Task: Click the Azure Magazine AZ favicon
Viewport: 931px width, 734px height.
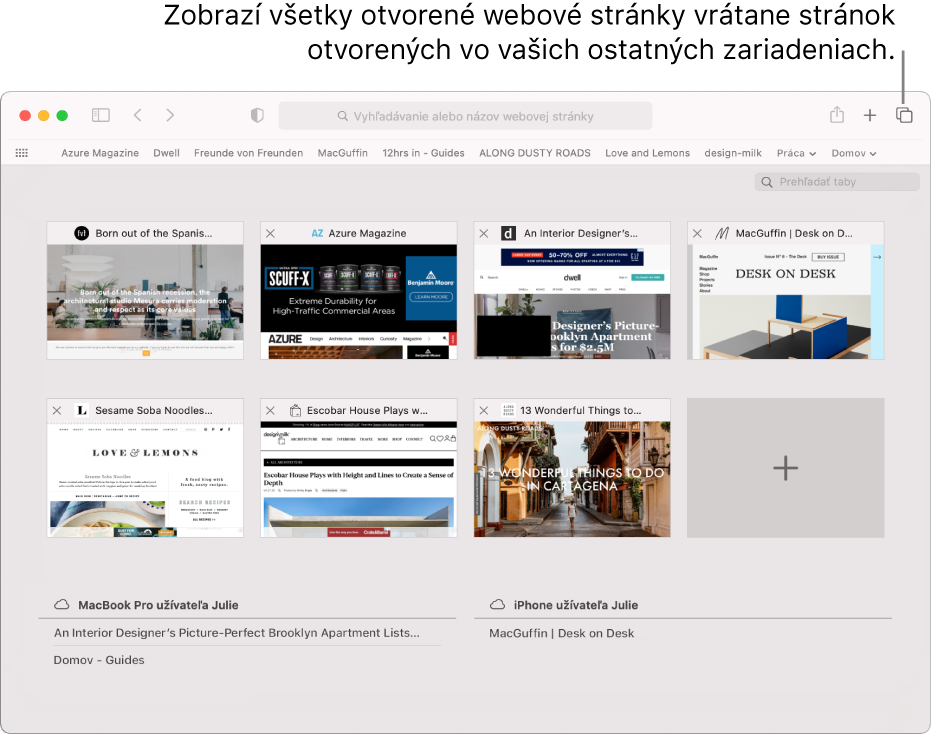Action: tap(318, 233)
